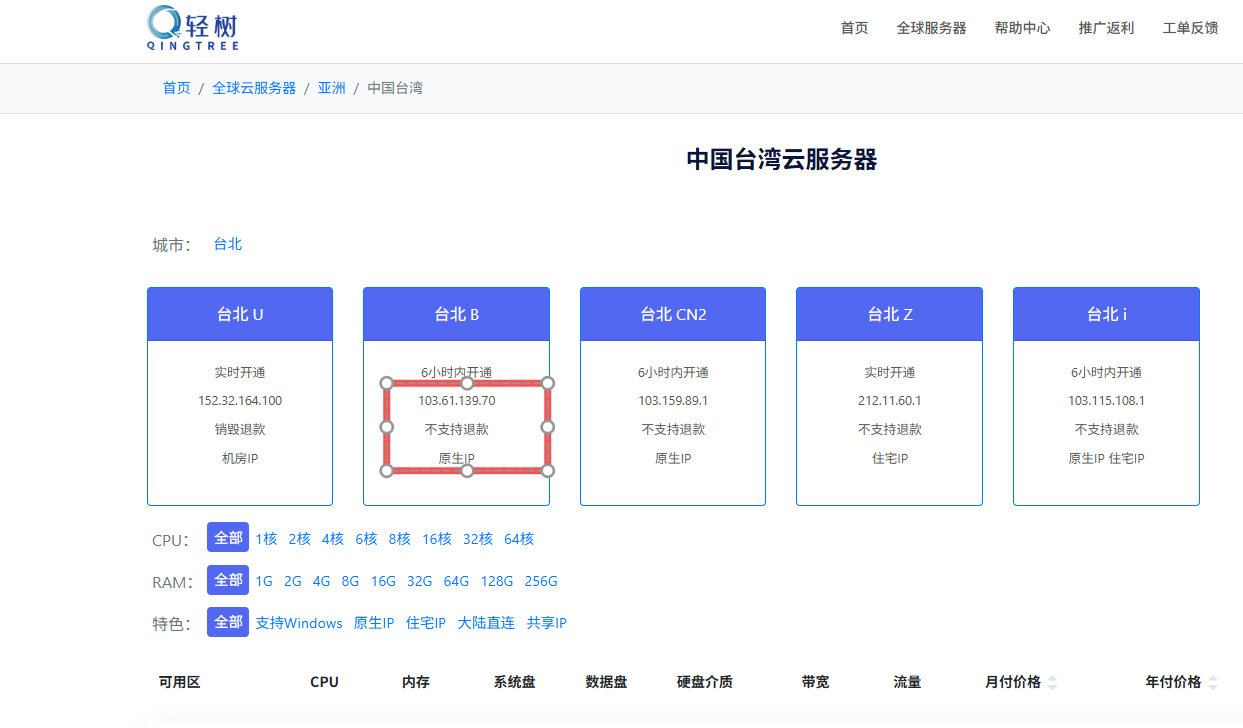This screenshot has width=1243, height=728.
Task: Click the QingTree logo icon
Action: pos(165,24)
